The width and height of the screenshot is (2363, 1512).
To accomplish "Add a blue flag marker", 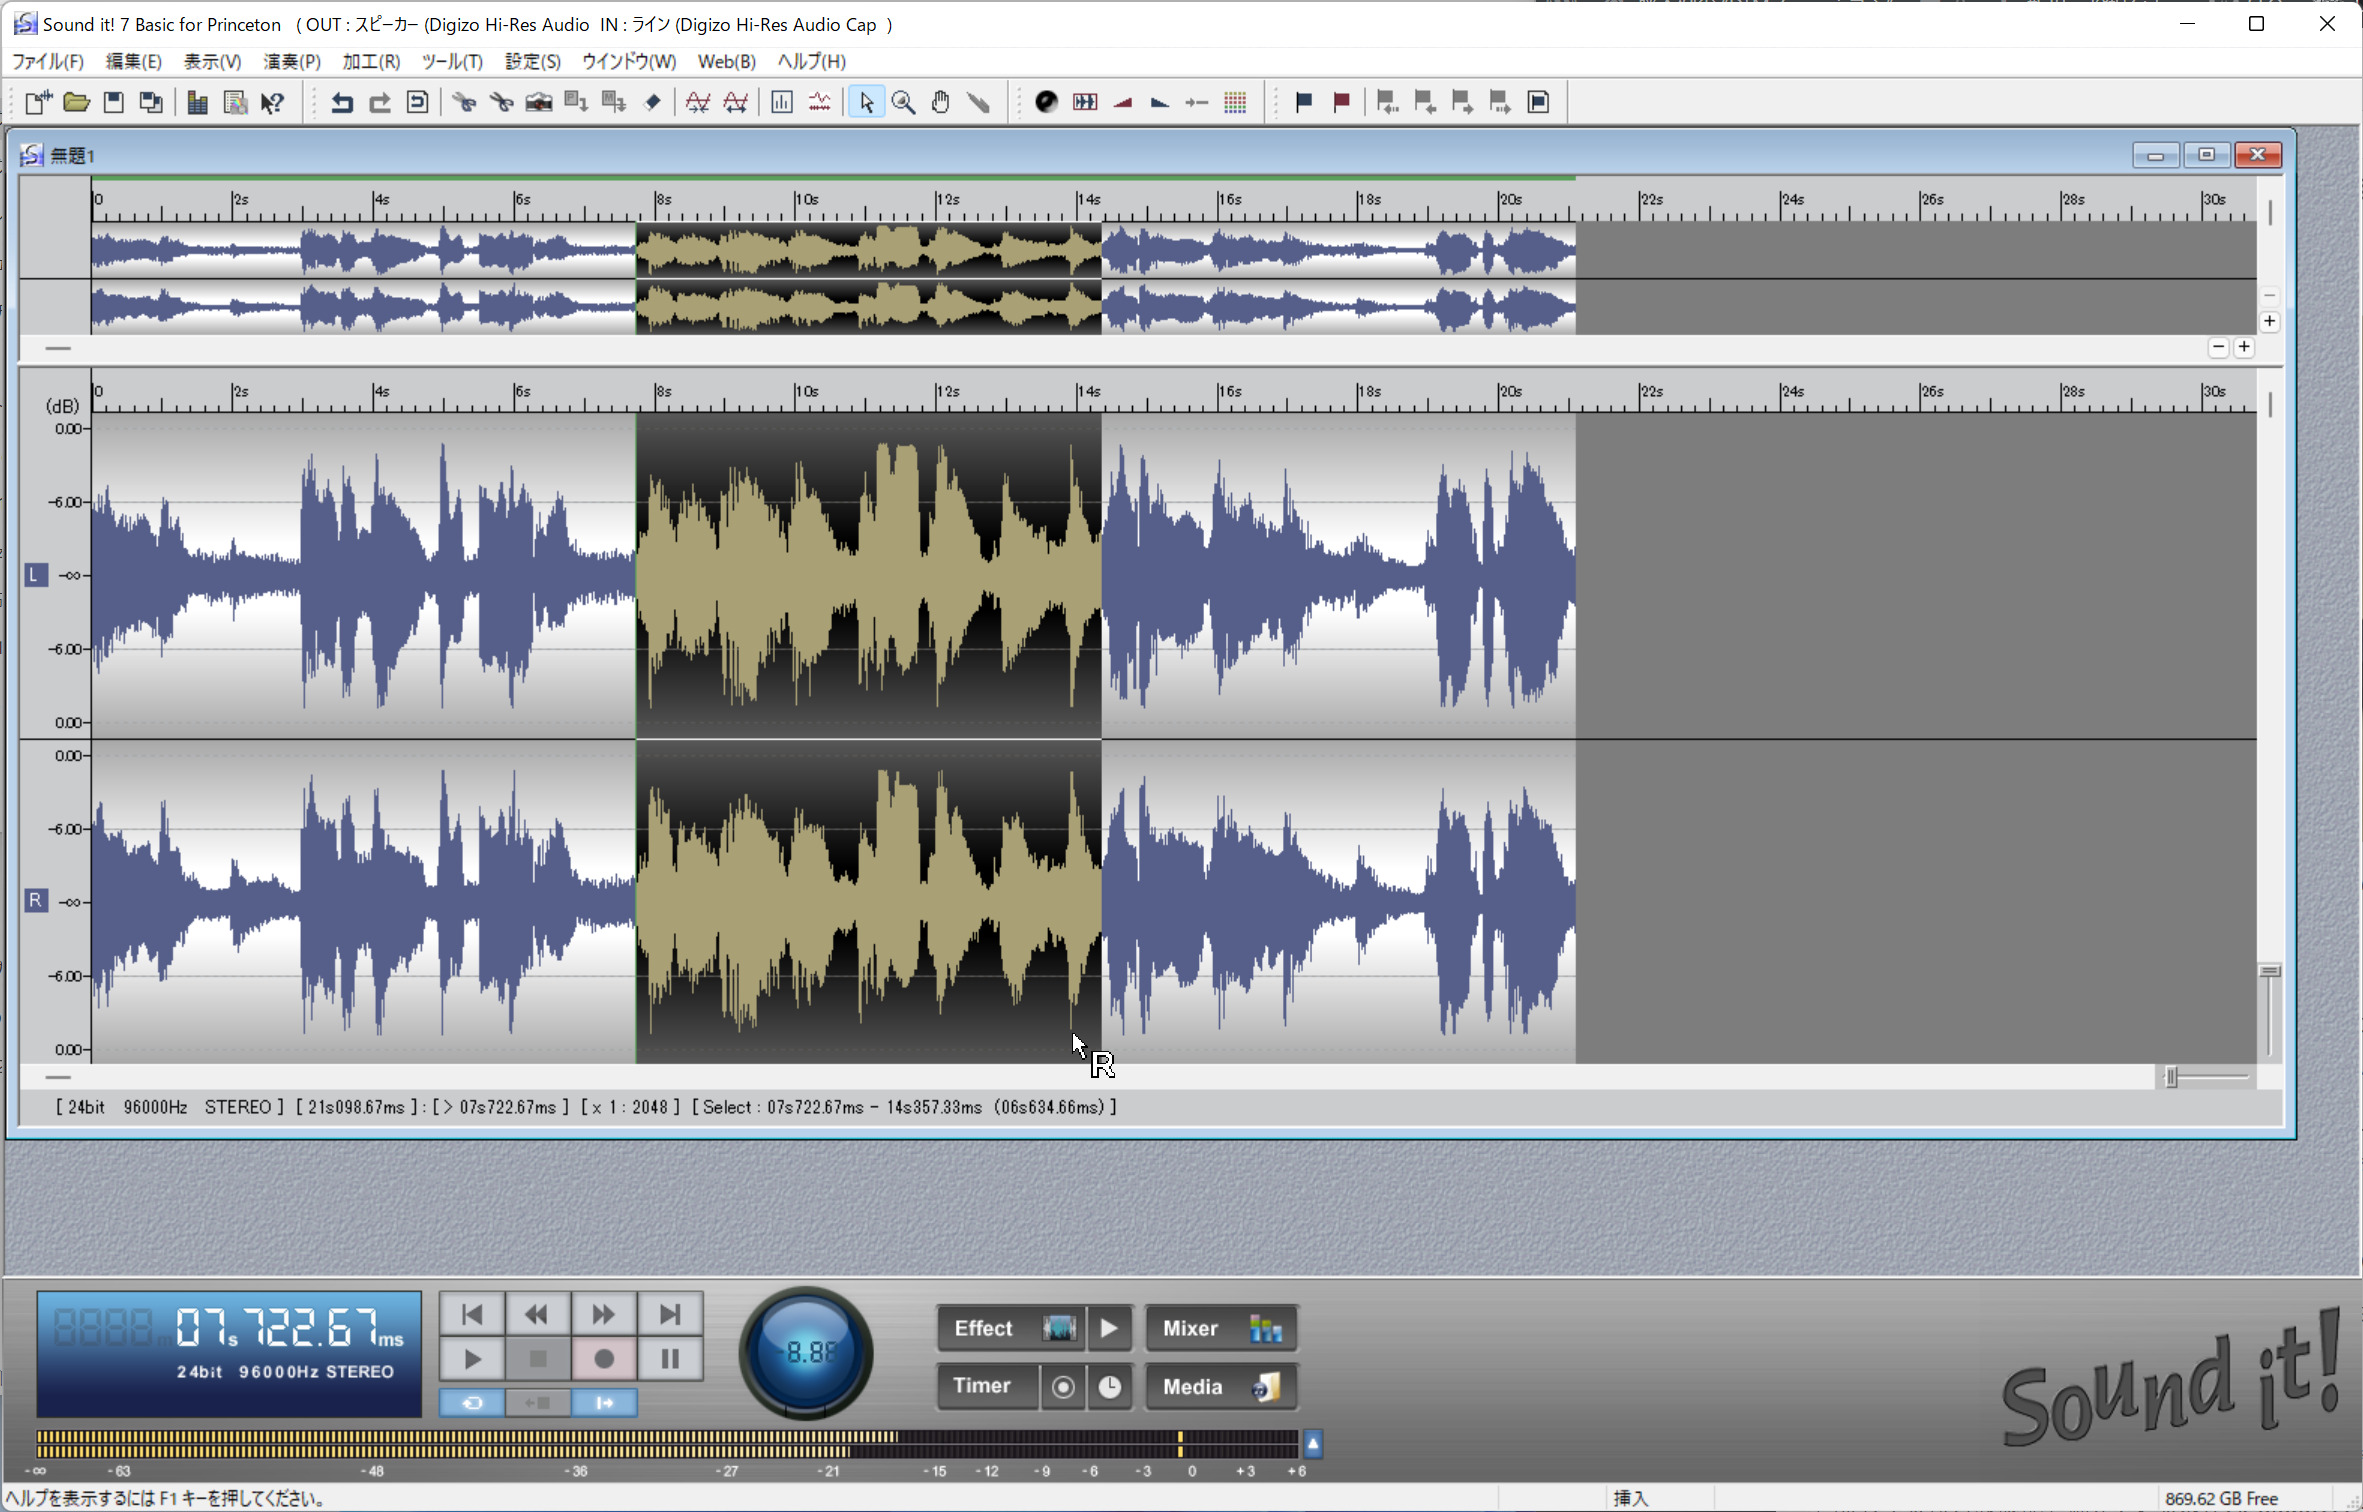I will click(1303, 102).
